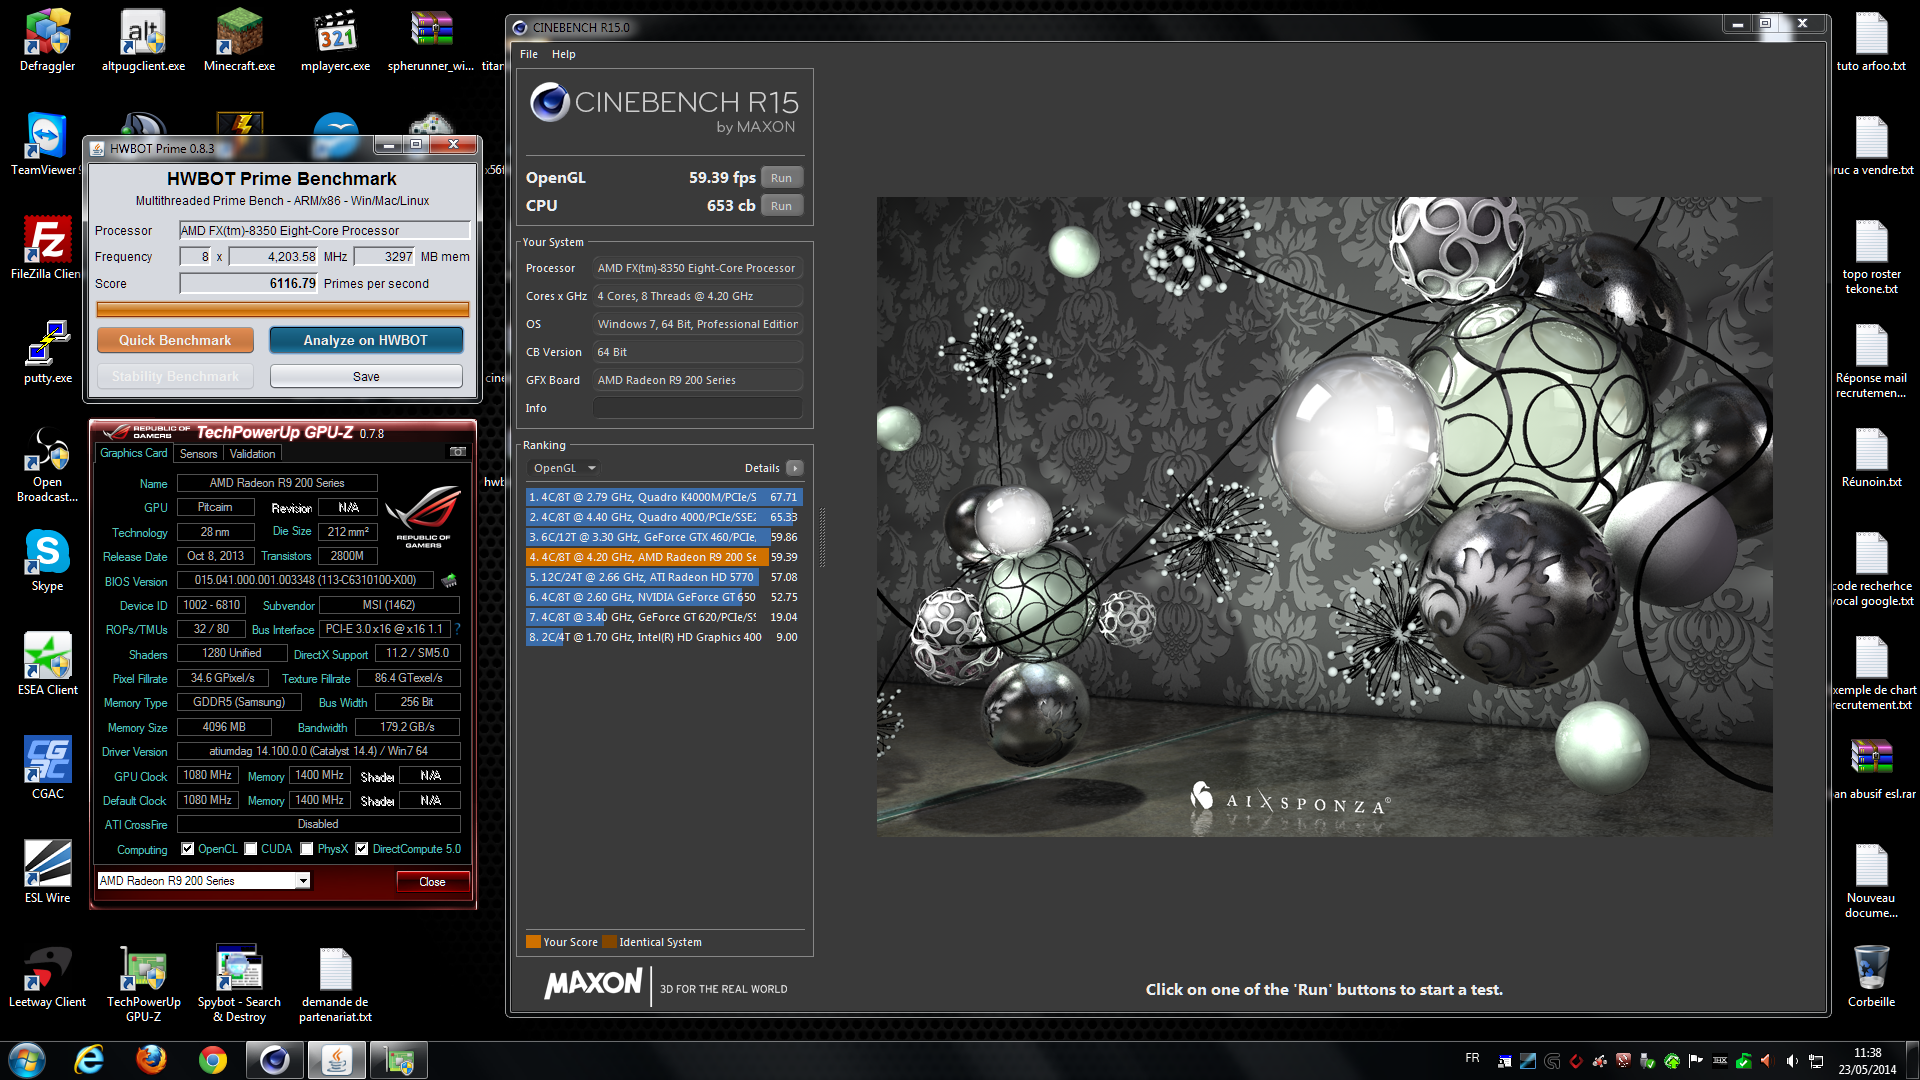Click the Bus Interface question mark icon
Viewport: 1920px width, 1080px height.
pyautogui.click(x=458, y=629)
